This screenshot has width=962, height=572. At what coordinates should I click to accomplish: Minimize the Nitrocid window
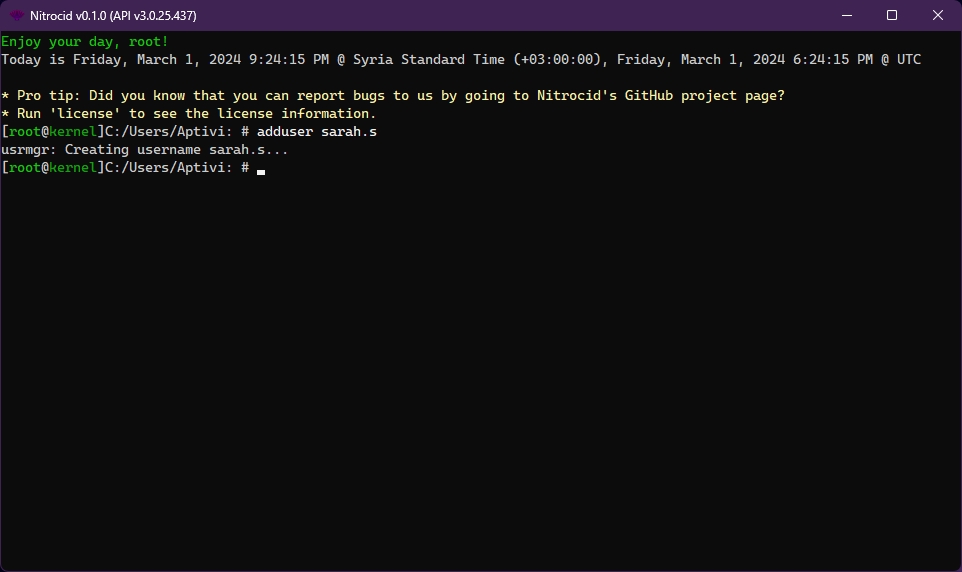pos(847,15)
